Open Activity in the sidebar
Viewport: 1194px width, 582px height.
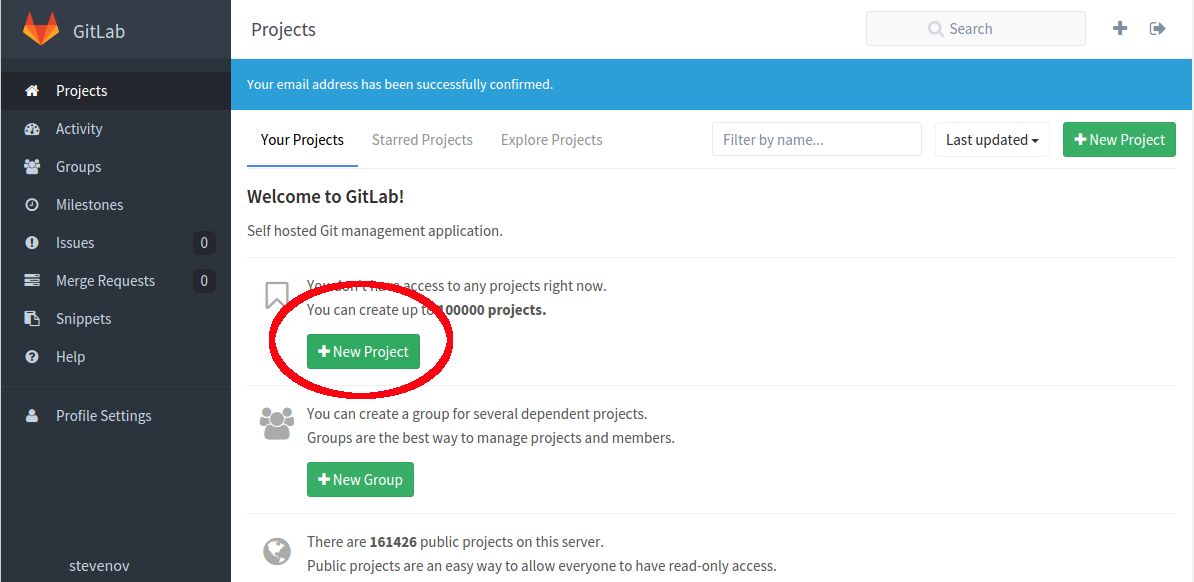pos(116,129)
